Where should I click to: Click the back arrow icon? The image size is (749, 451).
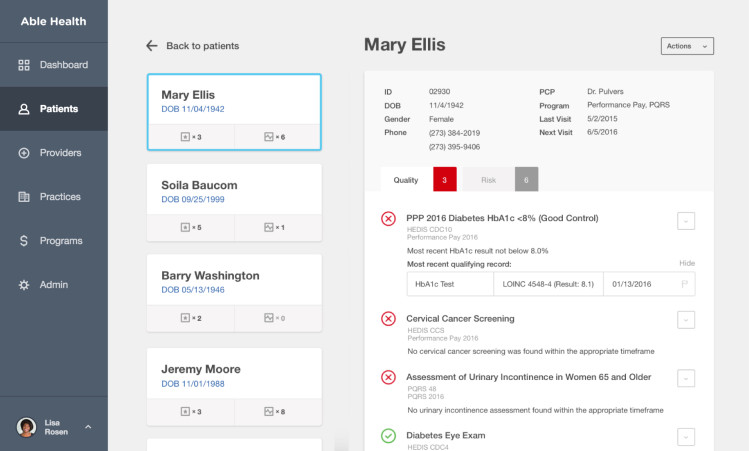[x=151, y=46]
